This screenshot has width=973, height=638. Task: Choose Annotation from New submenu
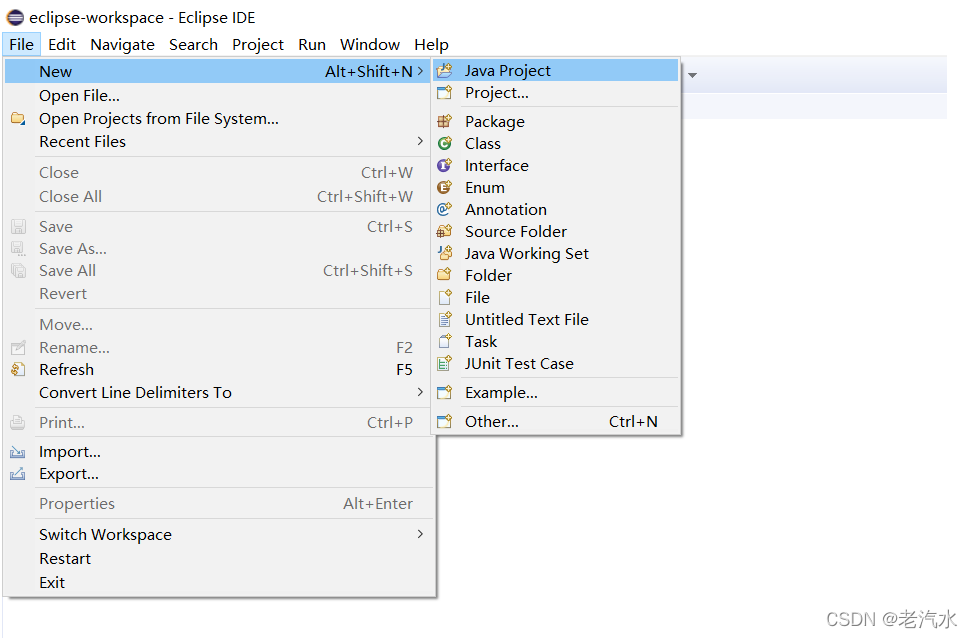[557, 210]
